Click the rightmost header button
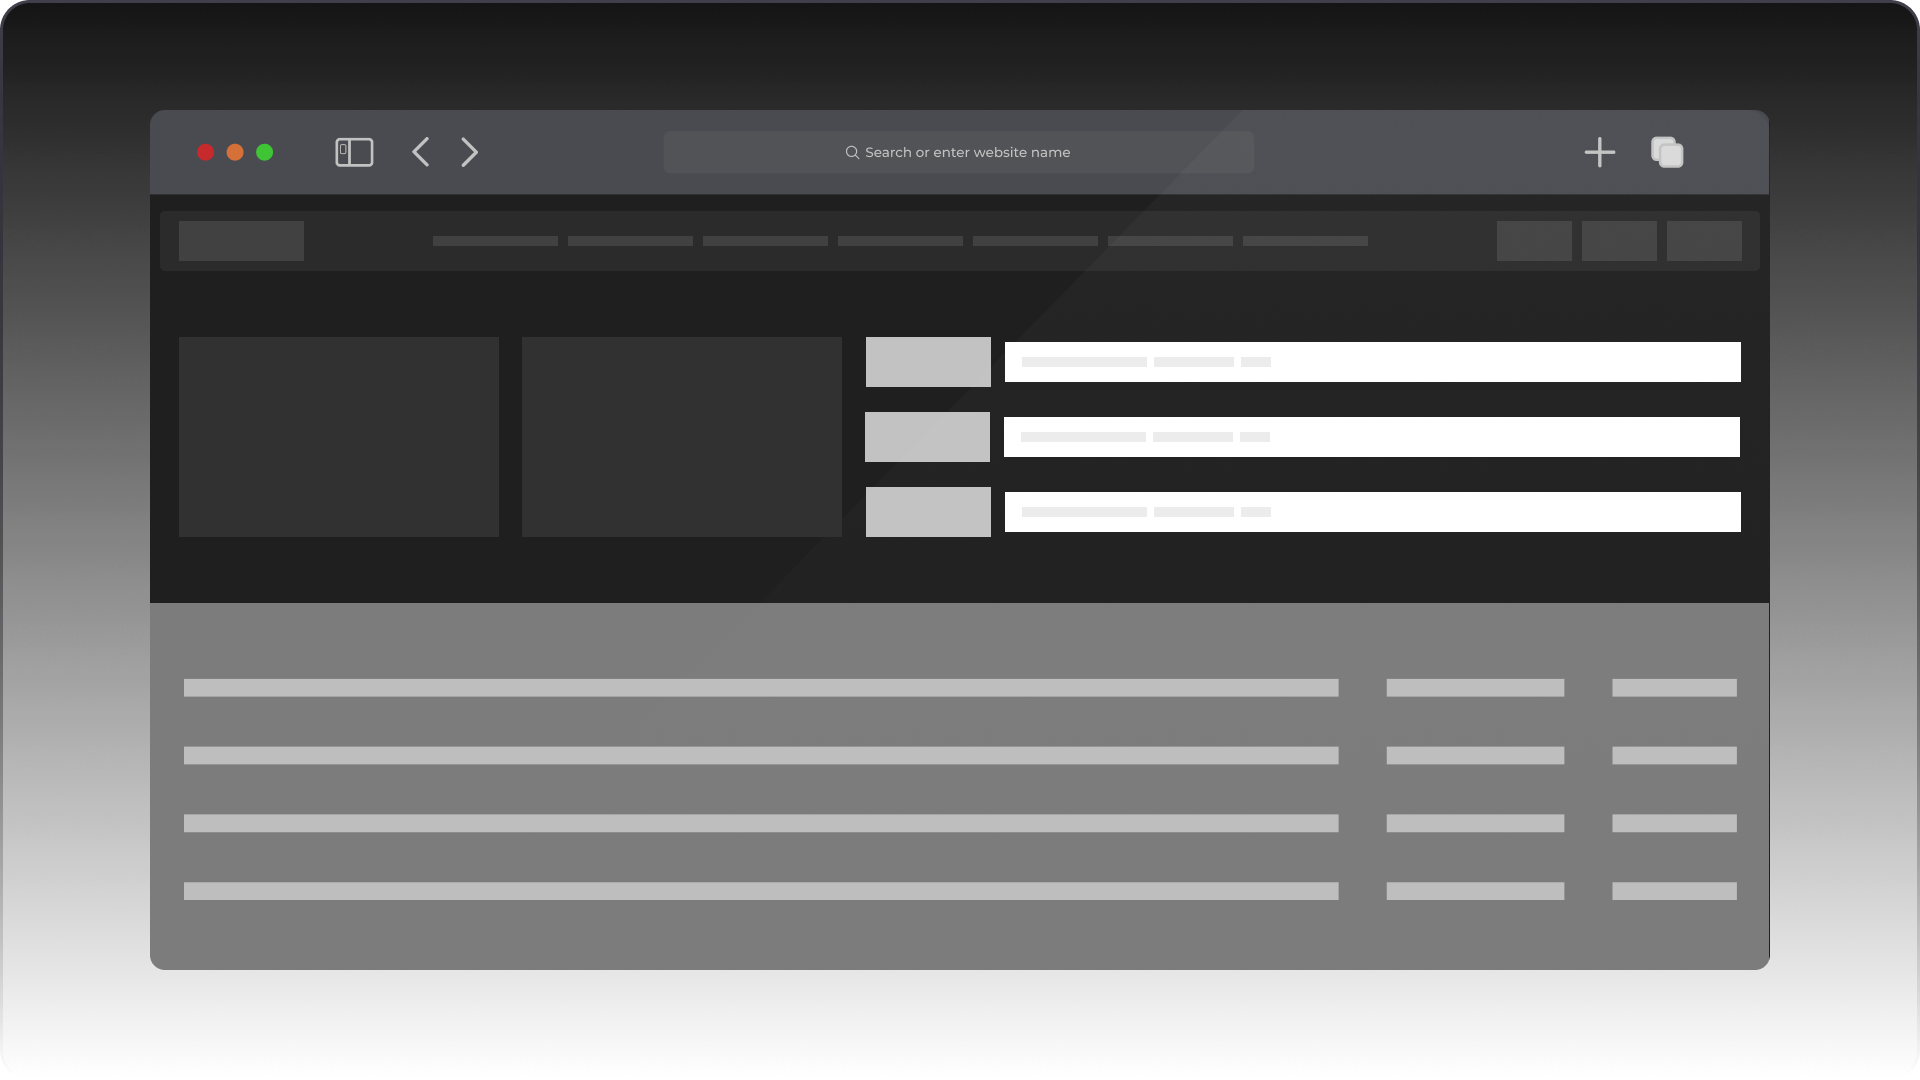 pos(1704,241)
